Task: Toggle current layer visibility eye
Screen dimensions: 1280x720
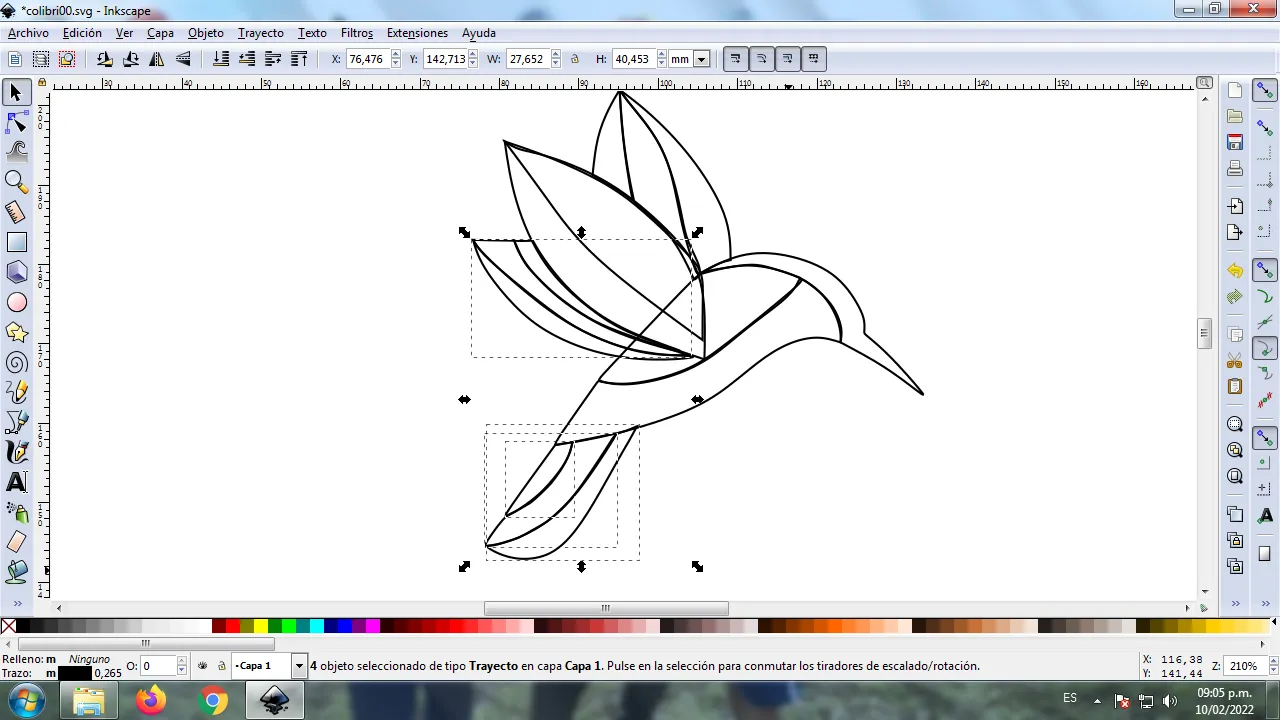Action: tap(203, 666)
